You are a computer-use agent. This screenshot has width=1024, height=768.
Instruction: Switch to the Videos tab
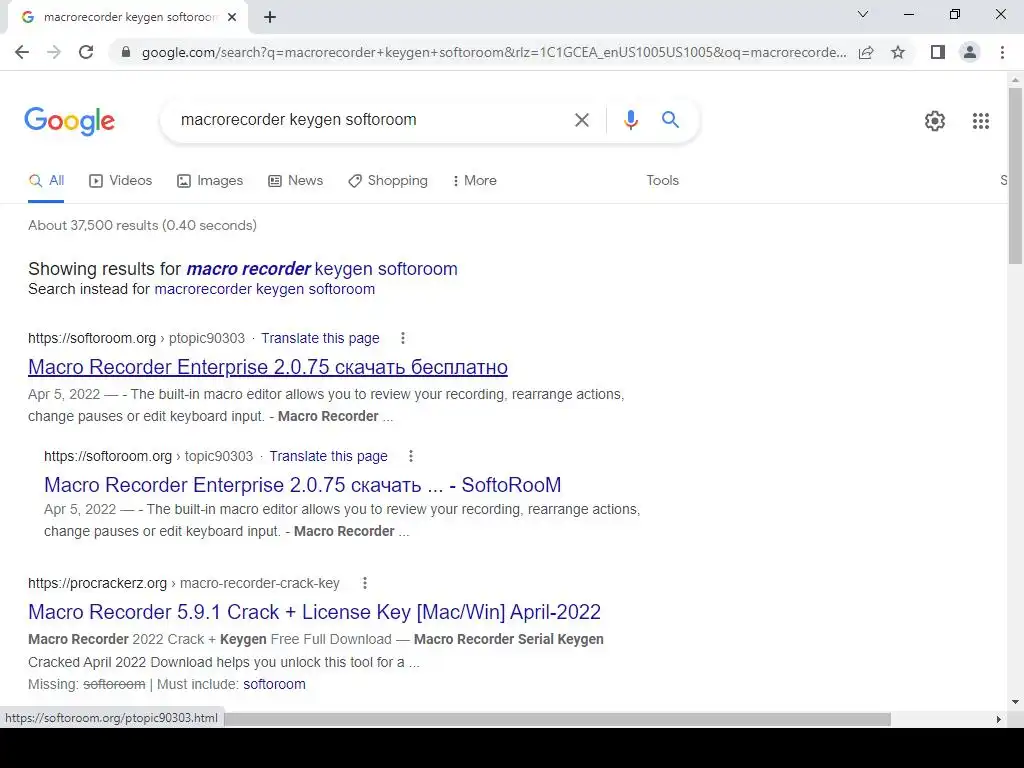(120, 181)
